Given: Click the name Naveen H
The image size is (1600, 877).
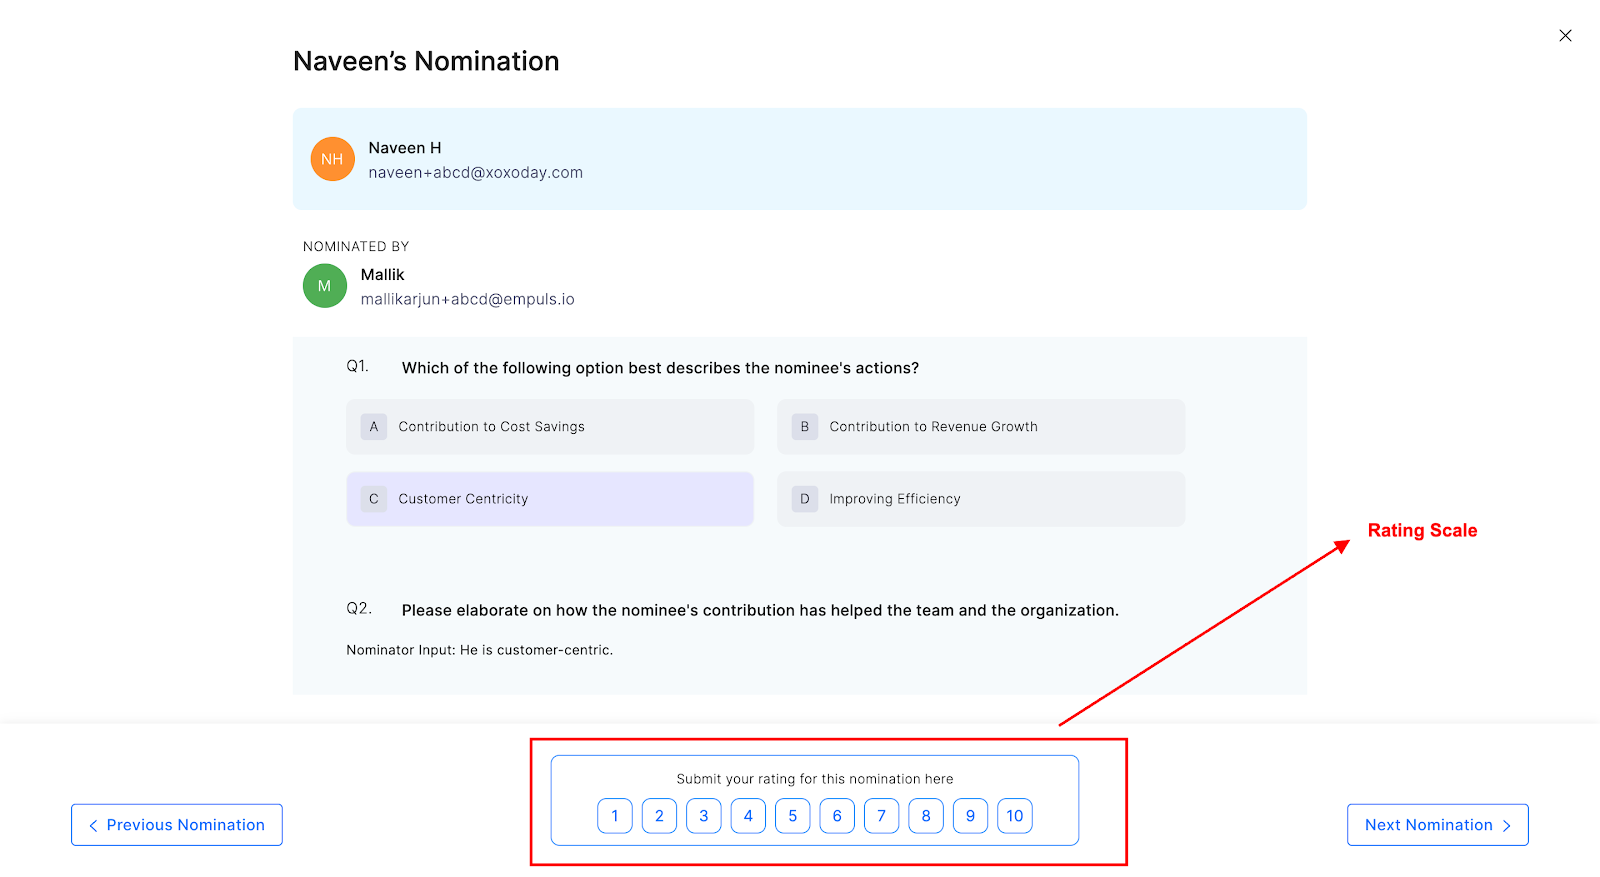Looking at the screenshot, I should pos(405,148).
